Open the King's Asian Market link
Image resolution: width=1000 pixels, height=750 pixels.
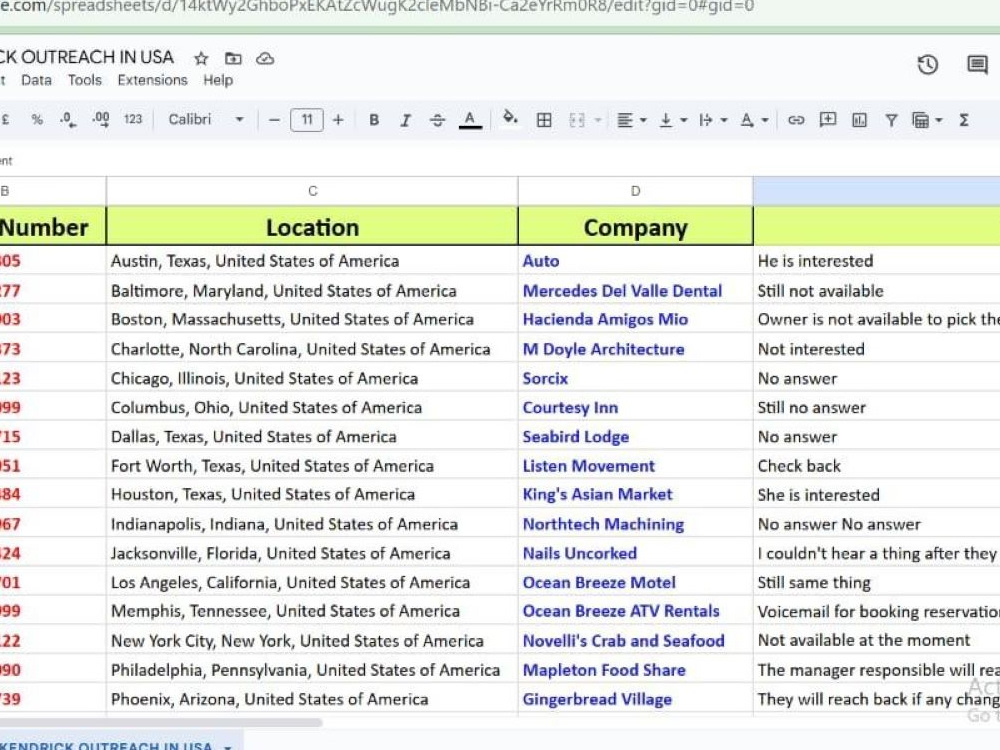pyautogui.click(x=597, y=494)
